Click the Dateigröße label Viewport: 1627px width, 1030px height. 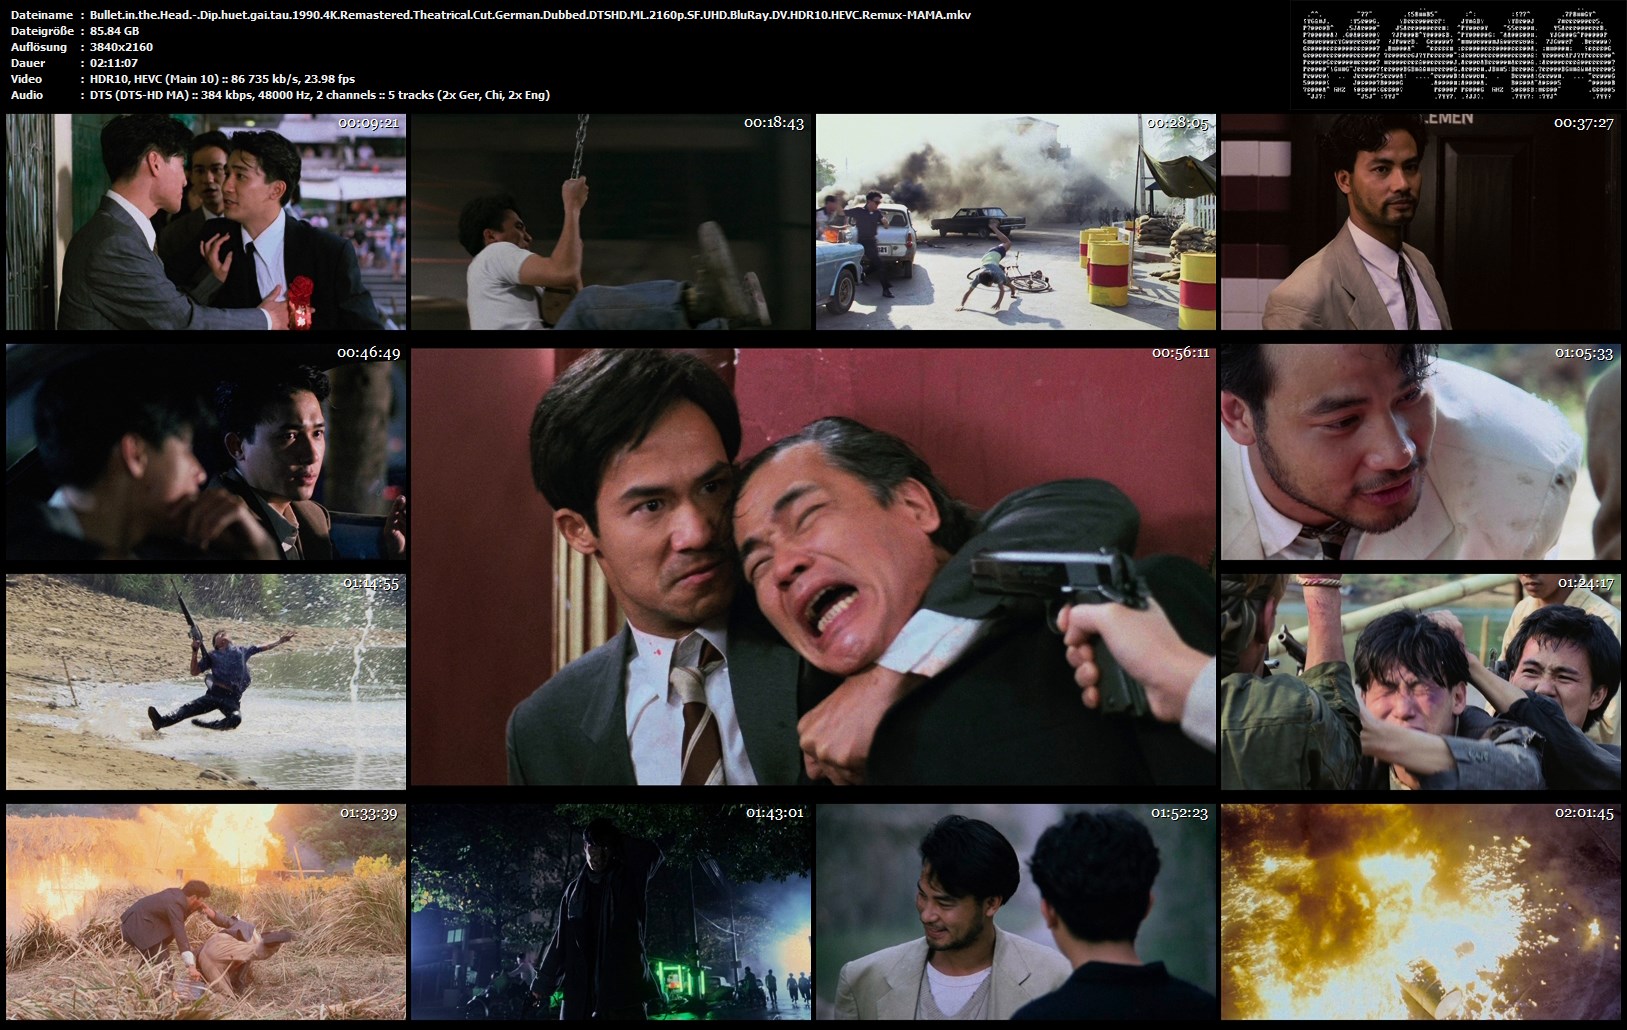(42, 31)
